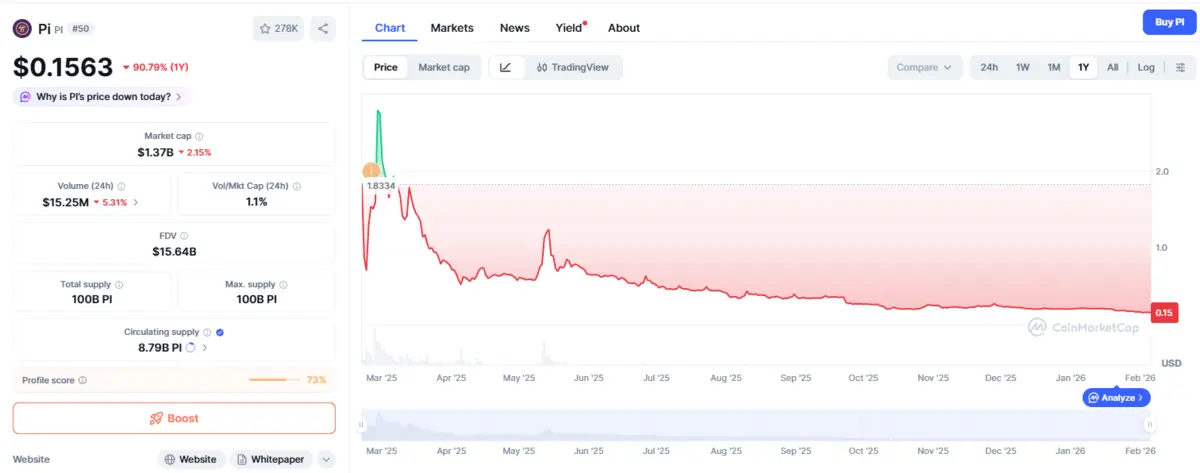Open chart settings sliders icon
The image size is (1200, 473).
pos(1180,68)
